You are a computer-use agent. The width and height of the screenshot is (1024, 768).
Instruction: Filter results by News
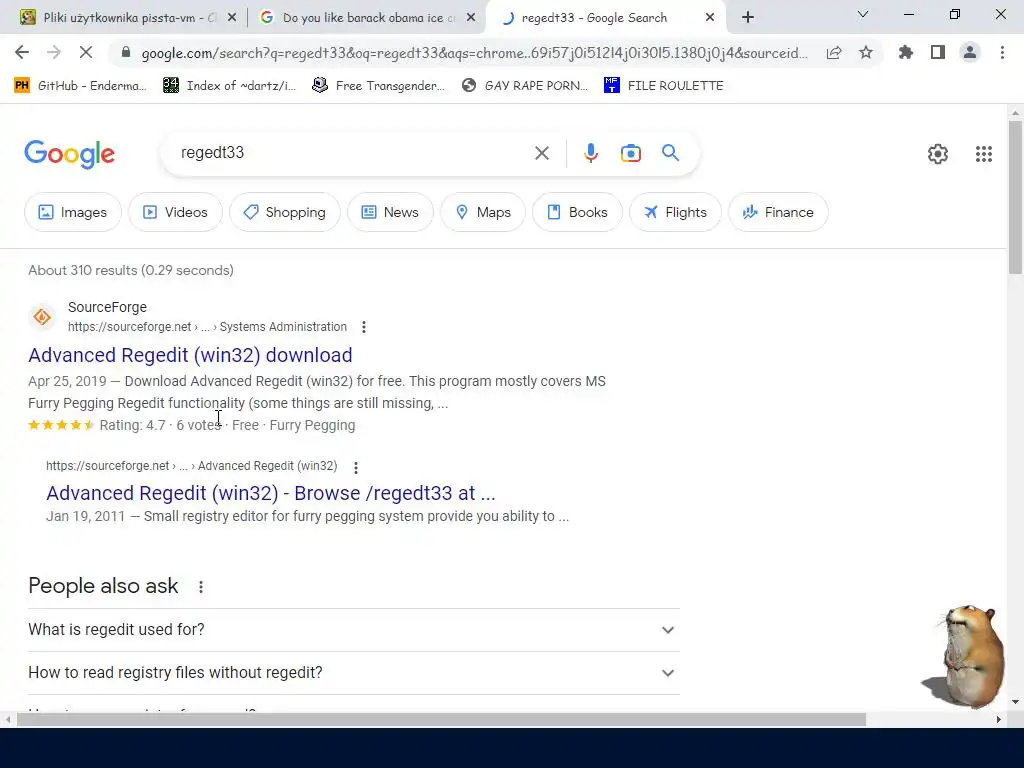click(390, 212)
